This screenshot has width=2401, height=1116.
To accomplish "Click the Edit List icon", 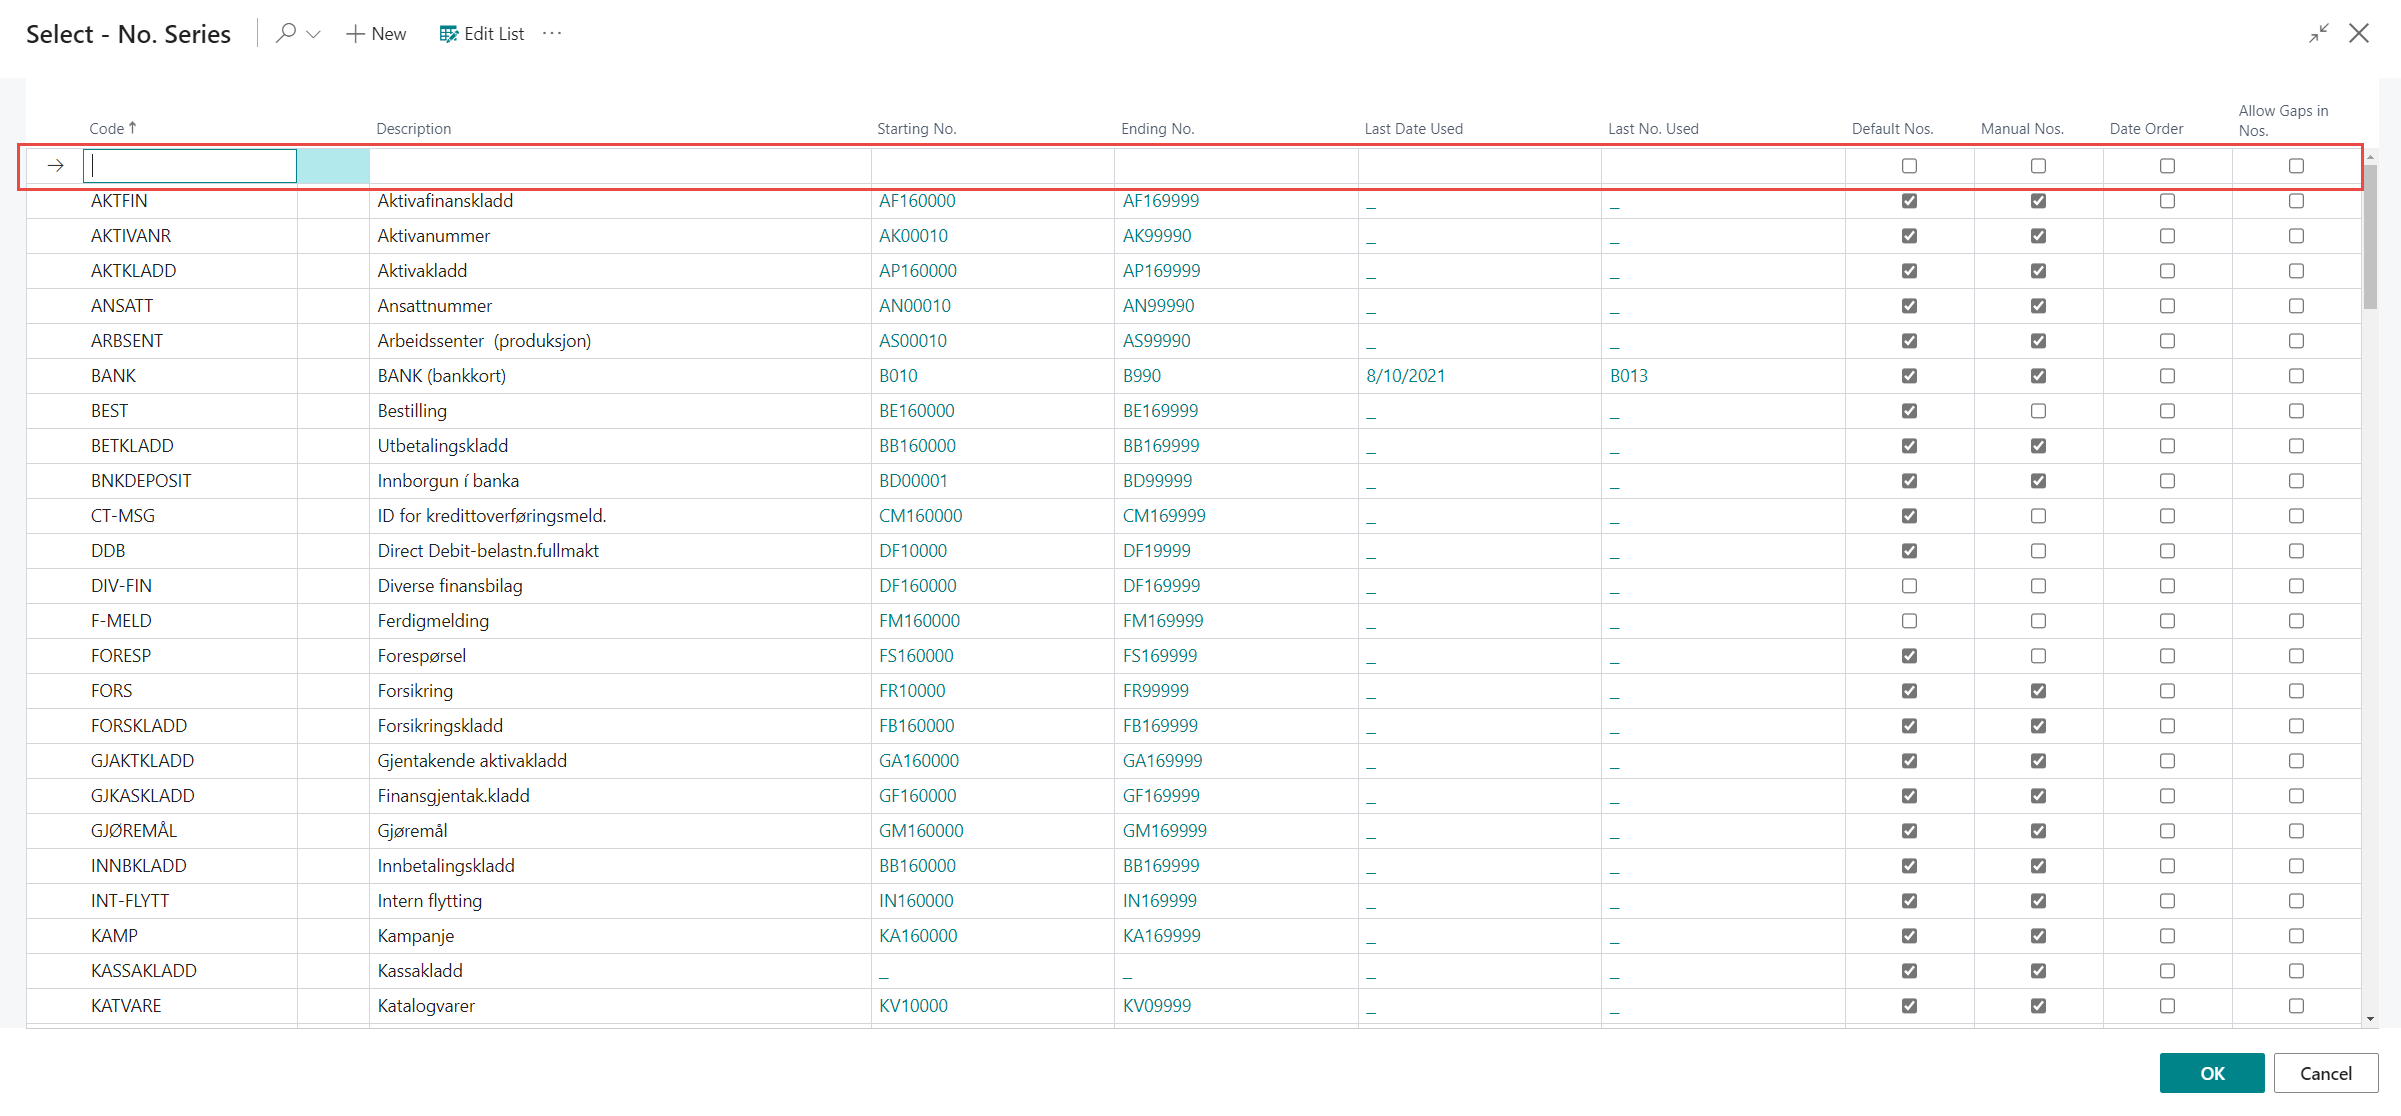I will [449, 34].
